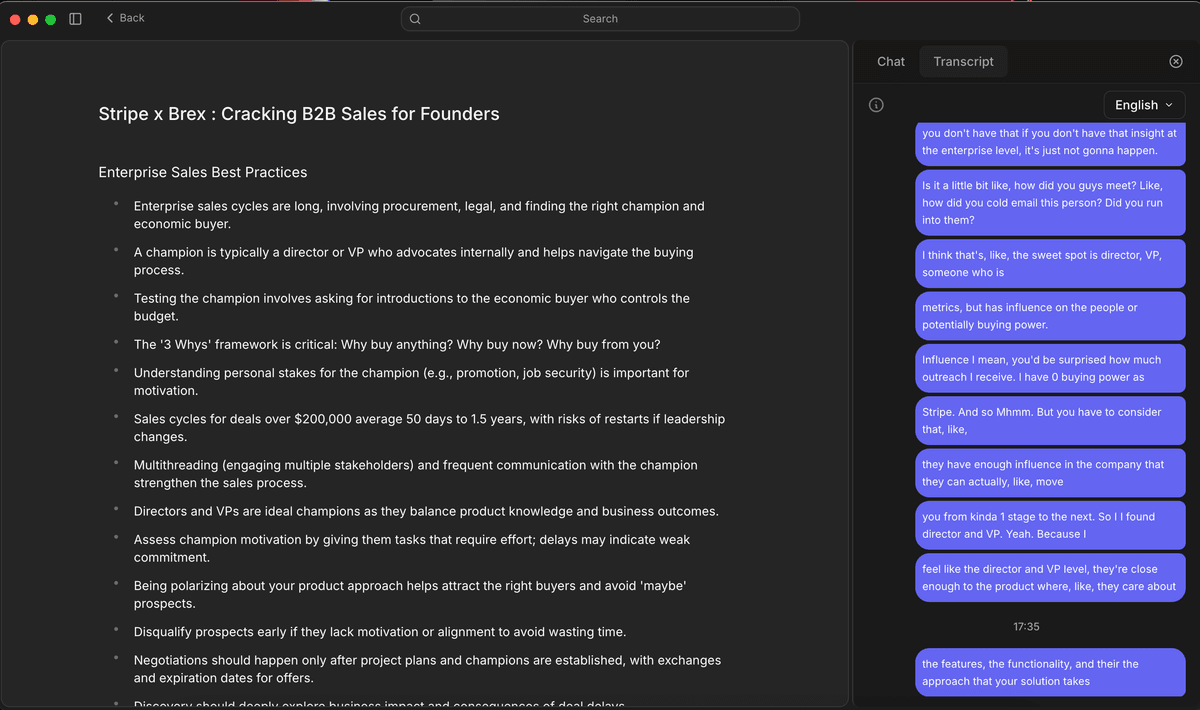Click transcript bubble 'you don't have that'
This screenshot has width=1200, height=710.
[x=1050, y=142]
